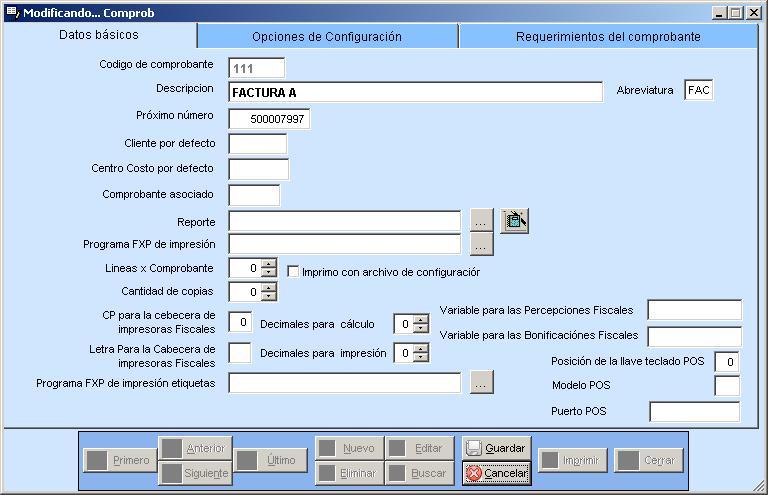Click the Cancelar button with red icon

click(x=496, y=473)
